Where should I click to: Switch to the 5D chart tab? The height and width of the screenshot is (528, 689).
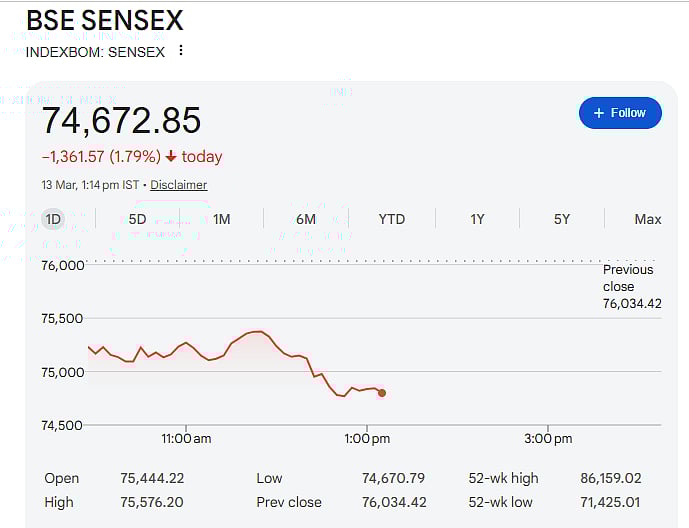coord(137,219)
